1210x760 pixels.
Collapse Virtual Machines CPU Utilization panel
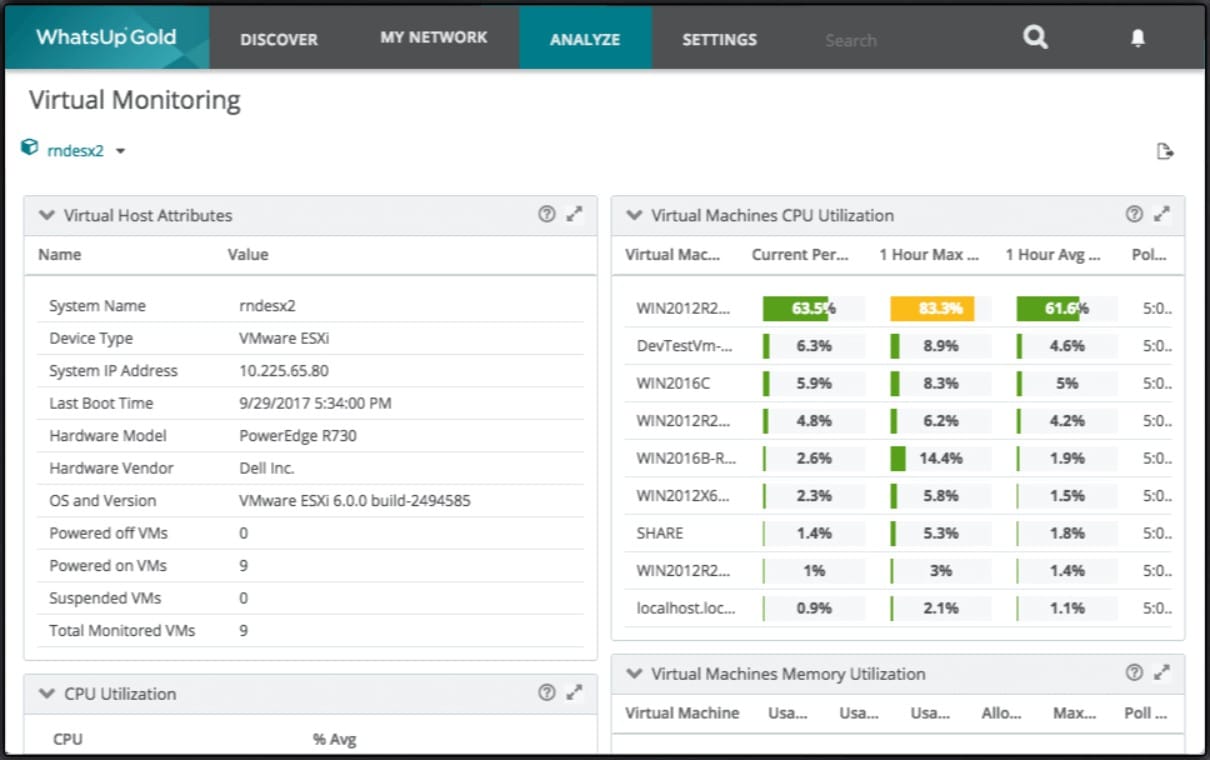[x=634, y=215]
